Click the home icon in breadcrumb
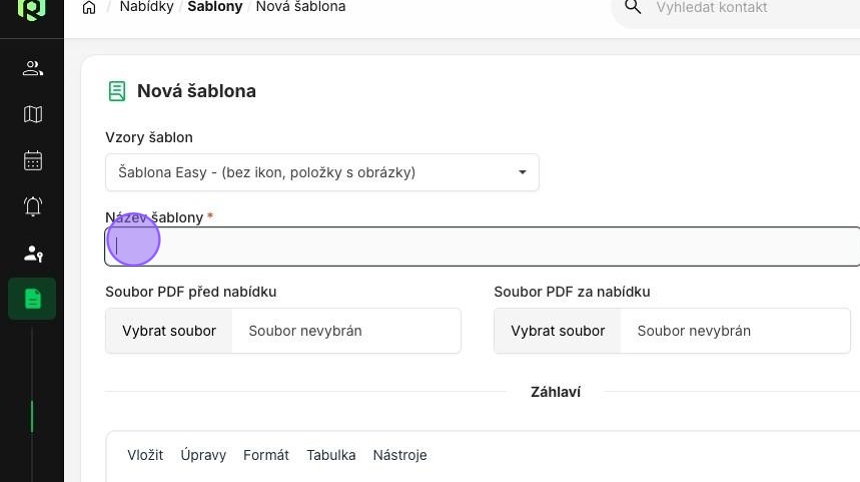The height and width of the screenshot is (482, 860). click(x=89, y=7)
